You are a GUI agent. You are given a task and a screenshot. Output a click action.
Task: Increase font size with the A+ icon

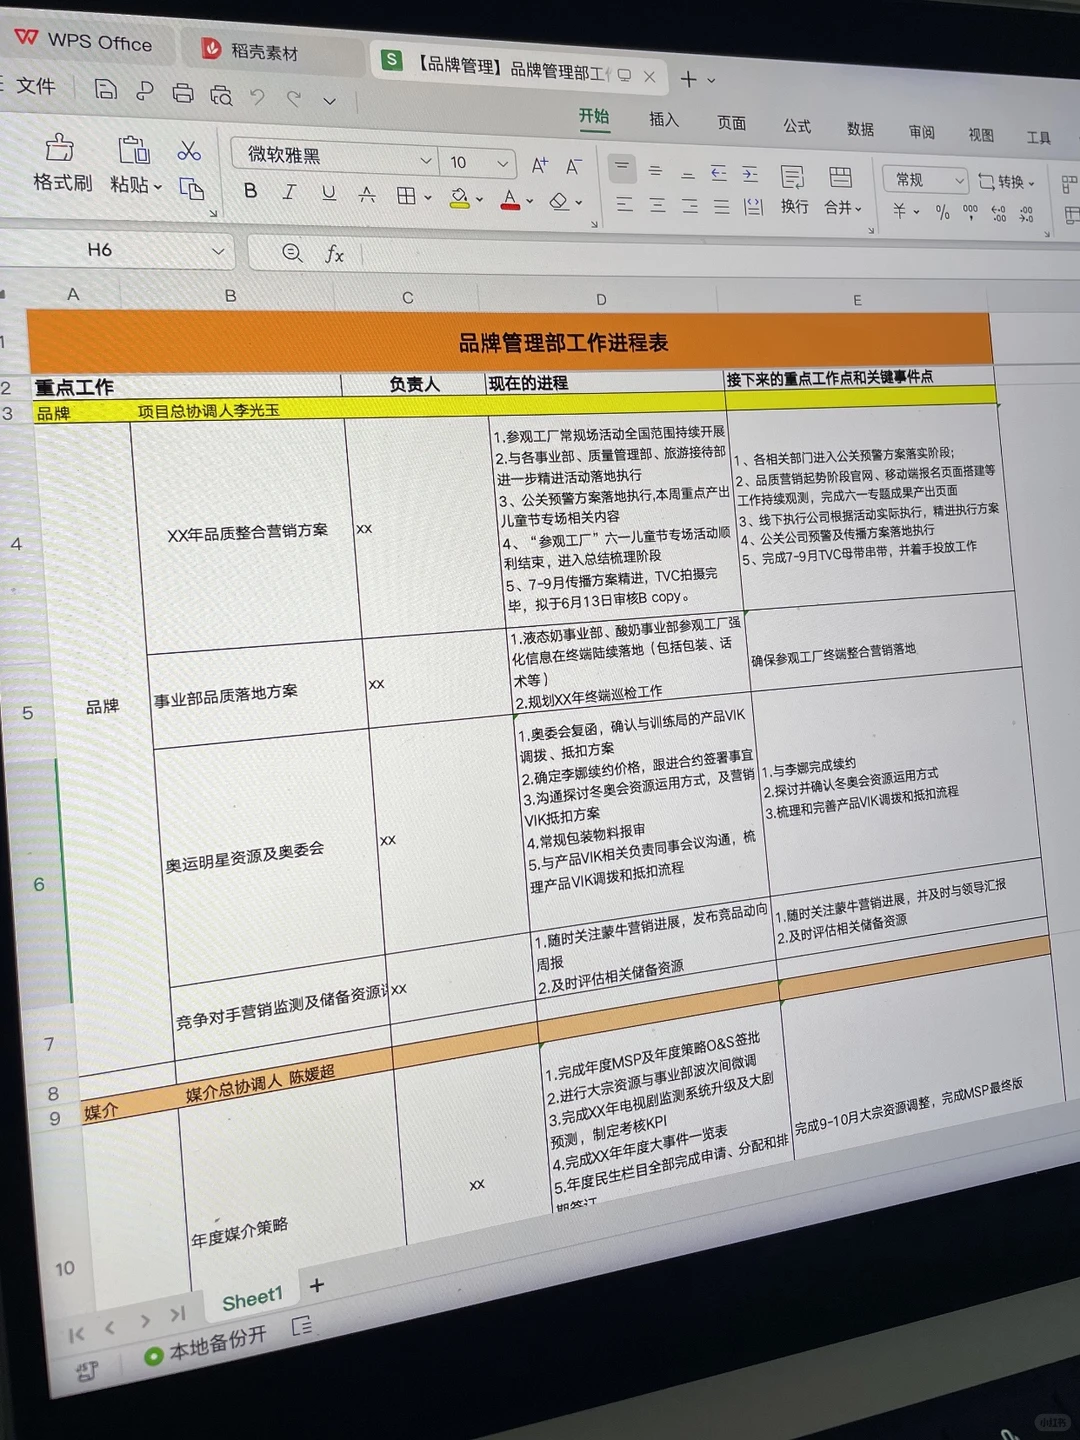540,165
